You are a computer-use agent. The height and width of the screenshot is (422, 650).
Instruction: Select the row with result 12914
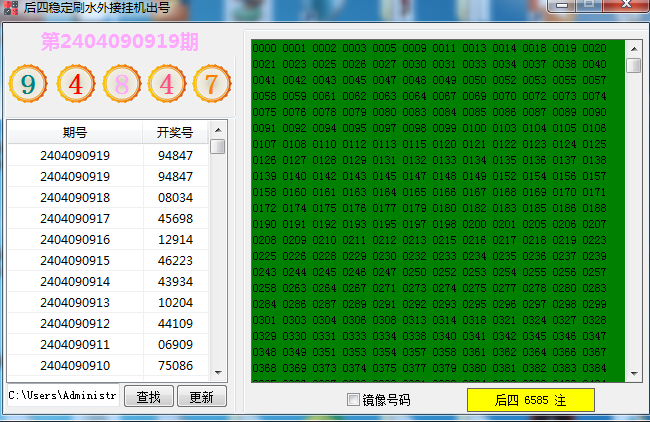(x=175, y=240)
